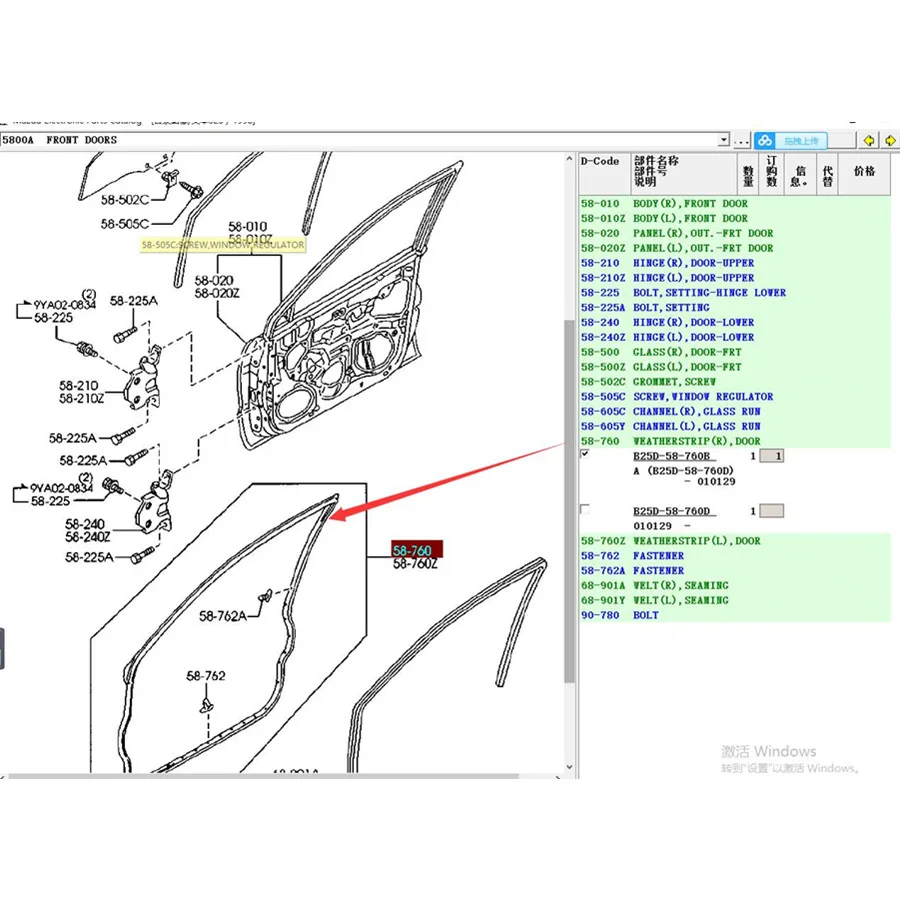Click the D-Code column header
Screen dimensions: 900x900
[605, 173]
